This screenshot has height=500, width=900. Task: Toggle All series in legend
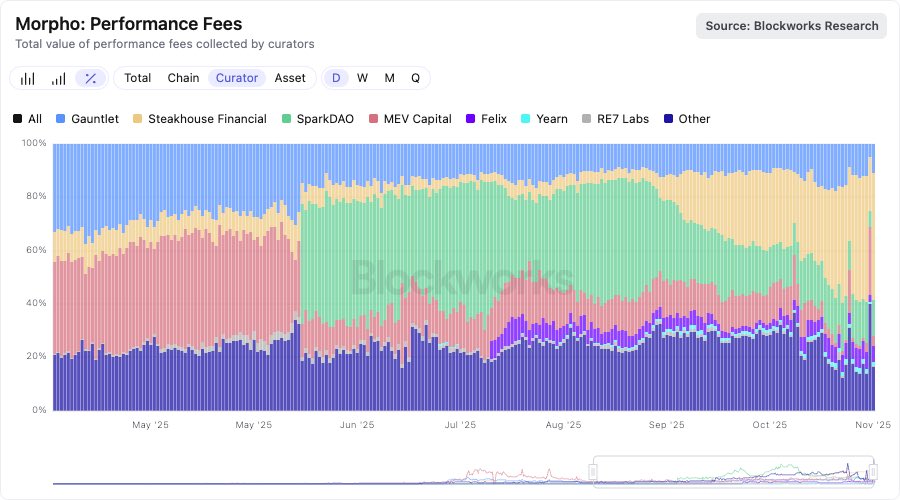tap(27, 119)
